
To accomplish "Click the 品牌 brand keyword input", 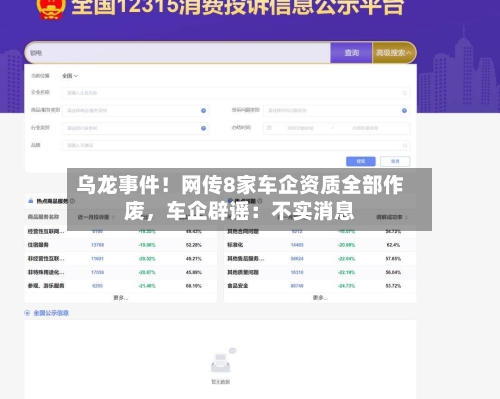I will pos(236,145).
